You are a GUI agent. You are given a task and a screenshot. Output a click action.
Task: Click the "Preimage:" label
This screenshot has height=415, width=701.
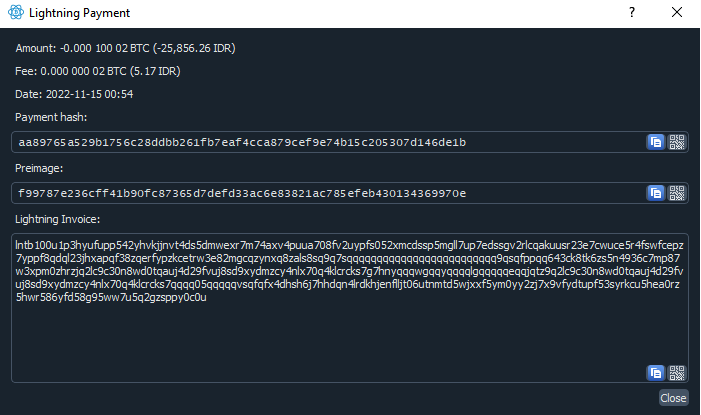[x=39, y=168]
